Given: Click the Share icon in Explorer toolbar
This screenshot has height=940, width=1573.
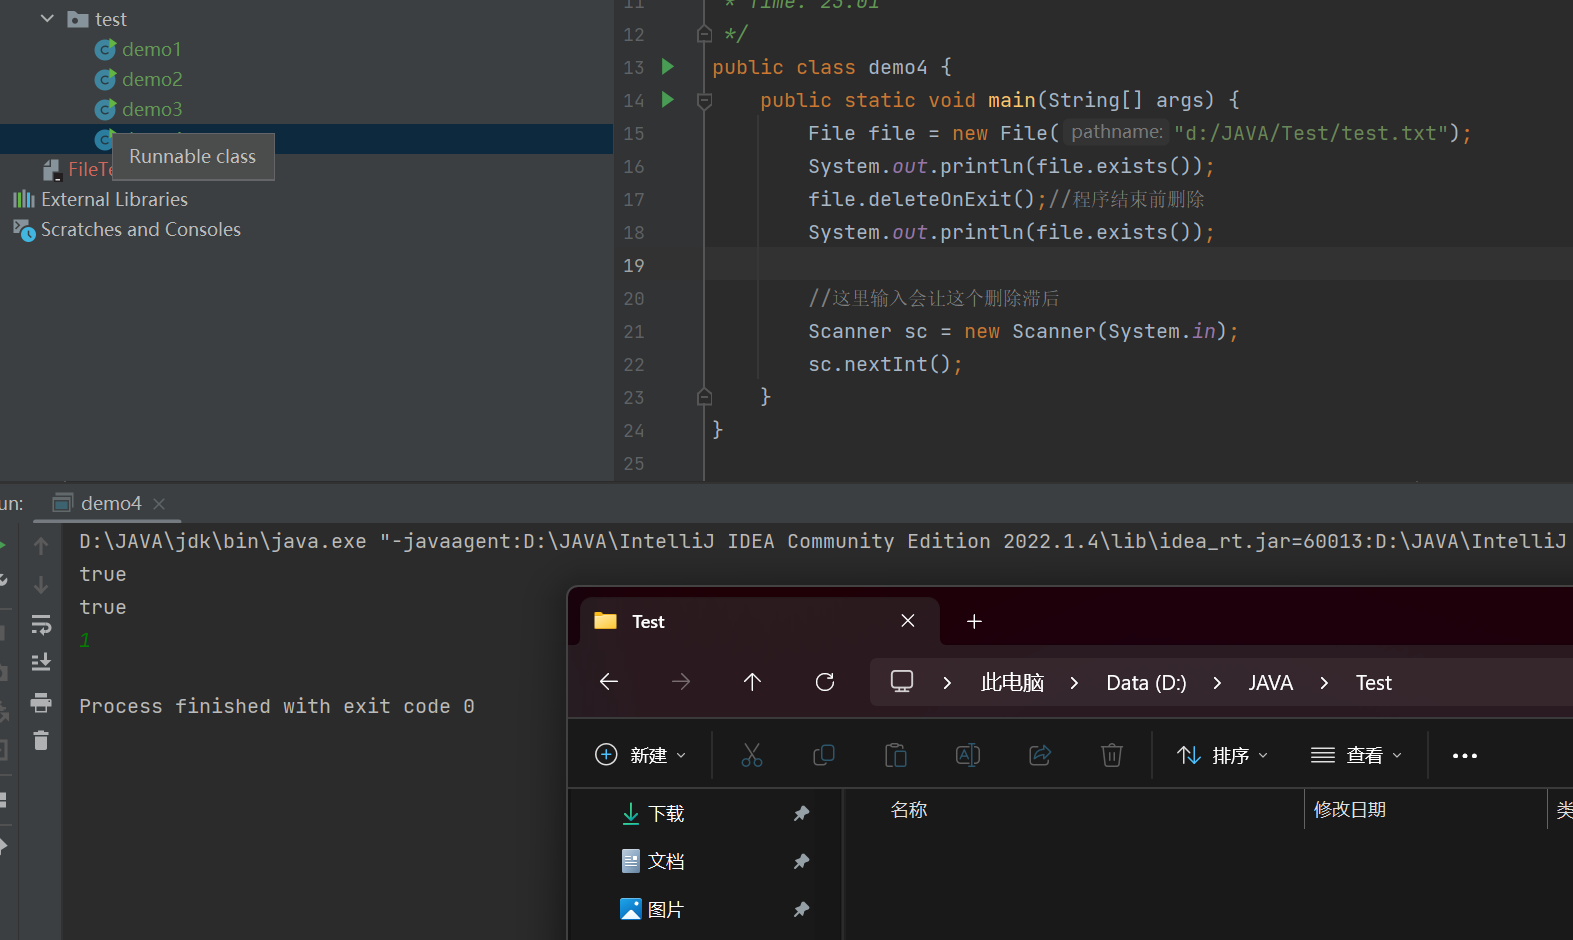Looking at the screenshot, I should pos(1040,755).
